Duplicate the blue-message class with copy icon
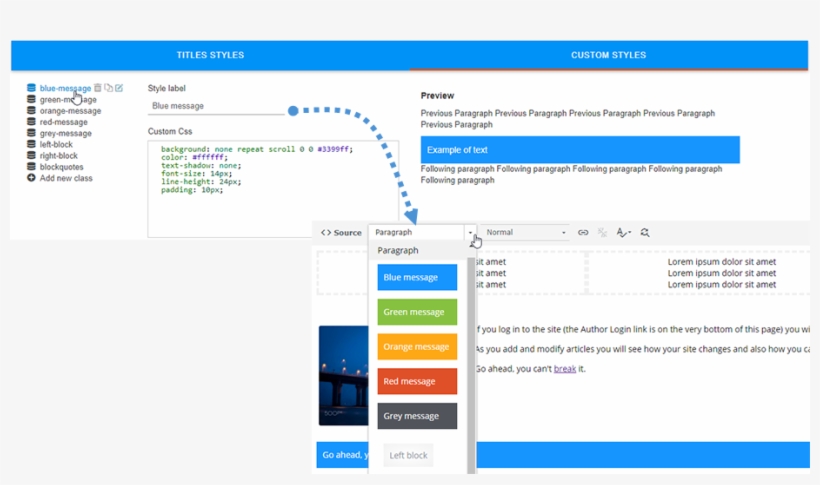This screenshot has width=820, height=485. [x=108, y=88]
